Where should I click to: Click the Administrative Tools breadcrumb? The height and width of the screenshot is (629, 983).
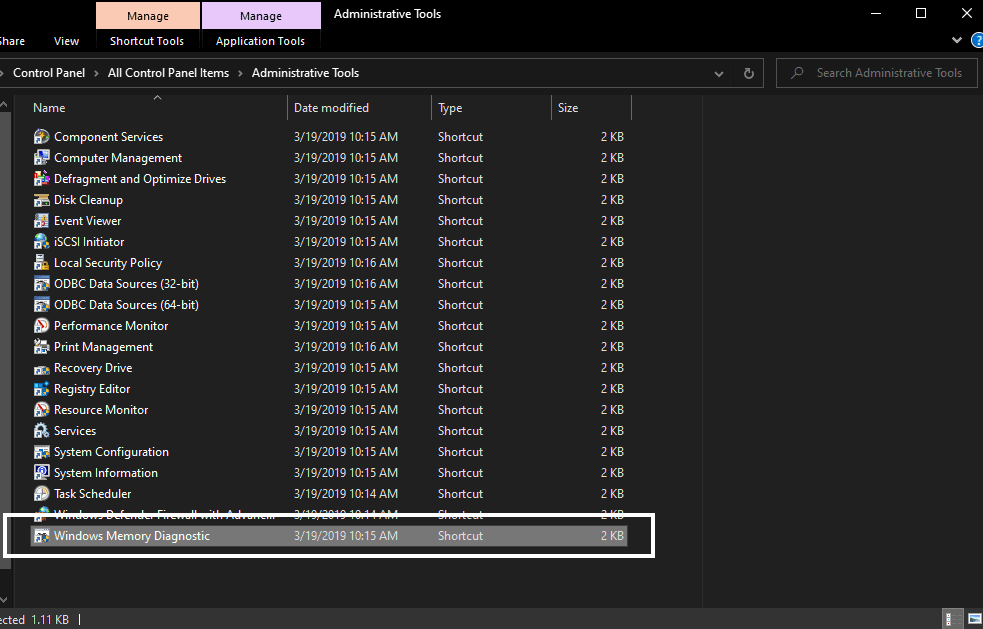tap(305, 73)
